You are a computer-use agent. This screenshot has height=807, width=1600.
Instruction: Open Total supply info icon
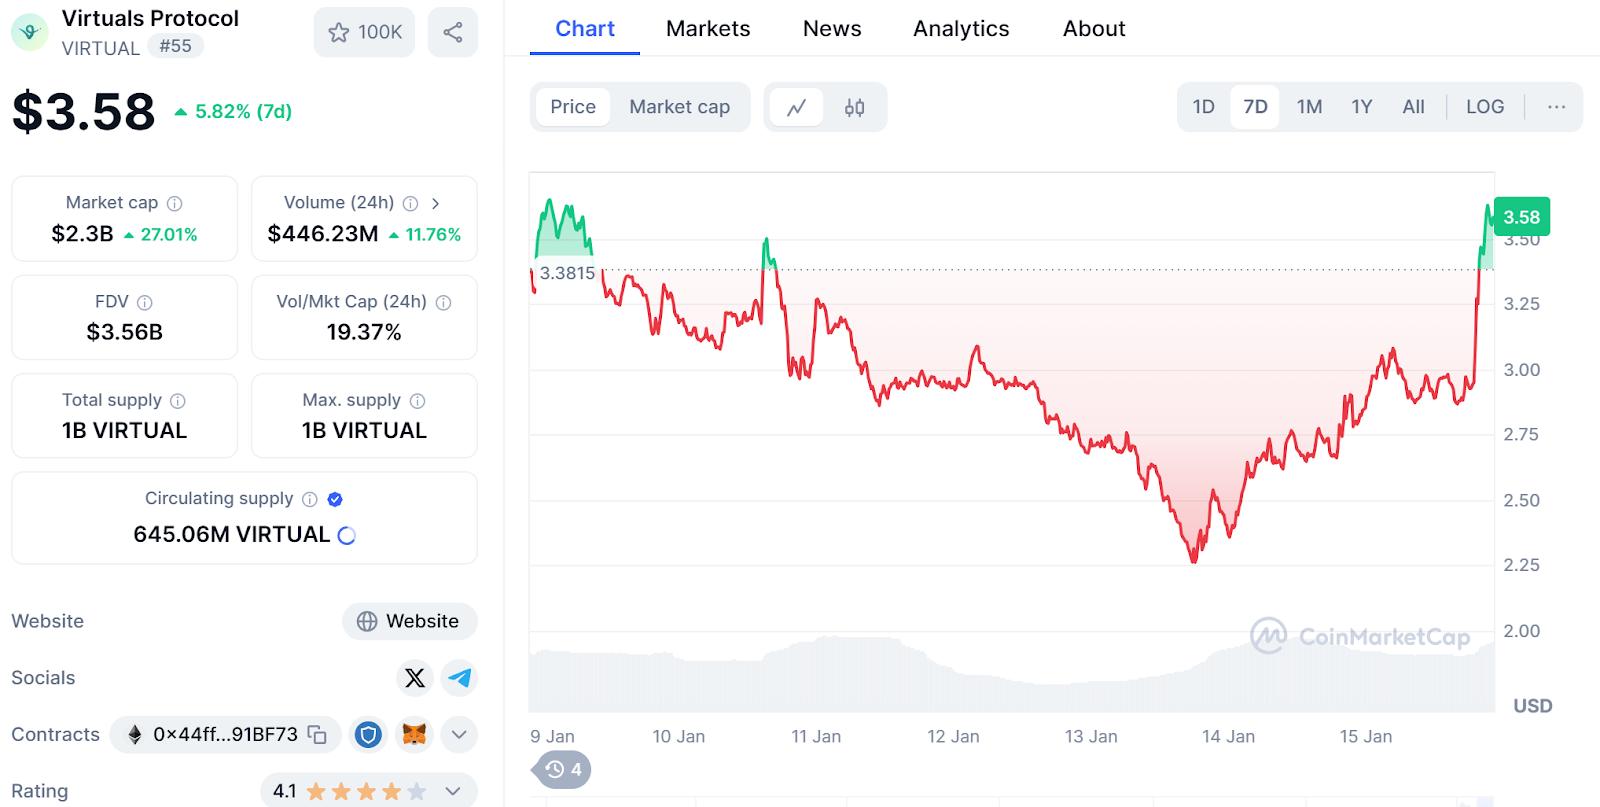point(178,401)
